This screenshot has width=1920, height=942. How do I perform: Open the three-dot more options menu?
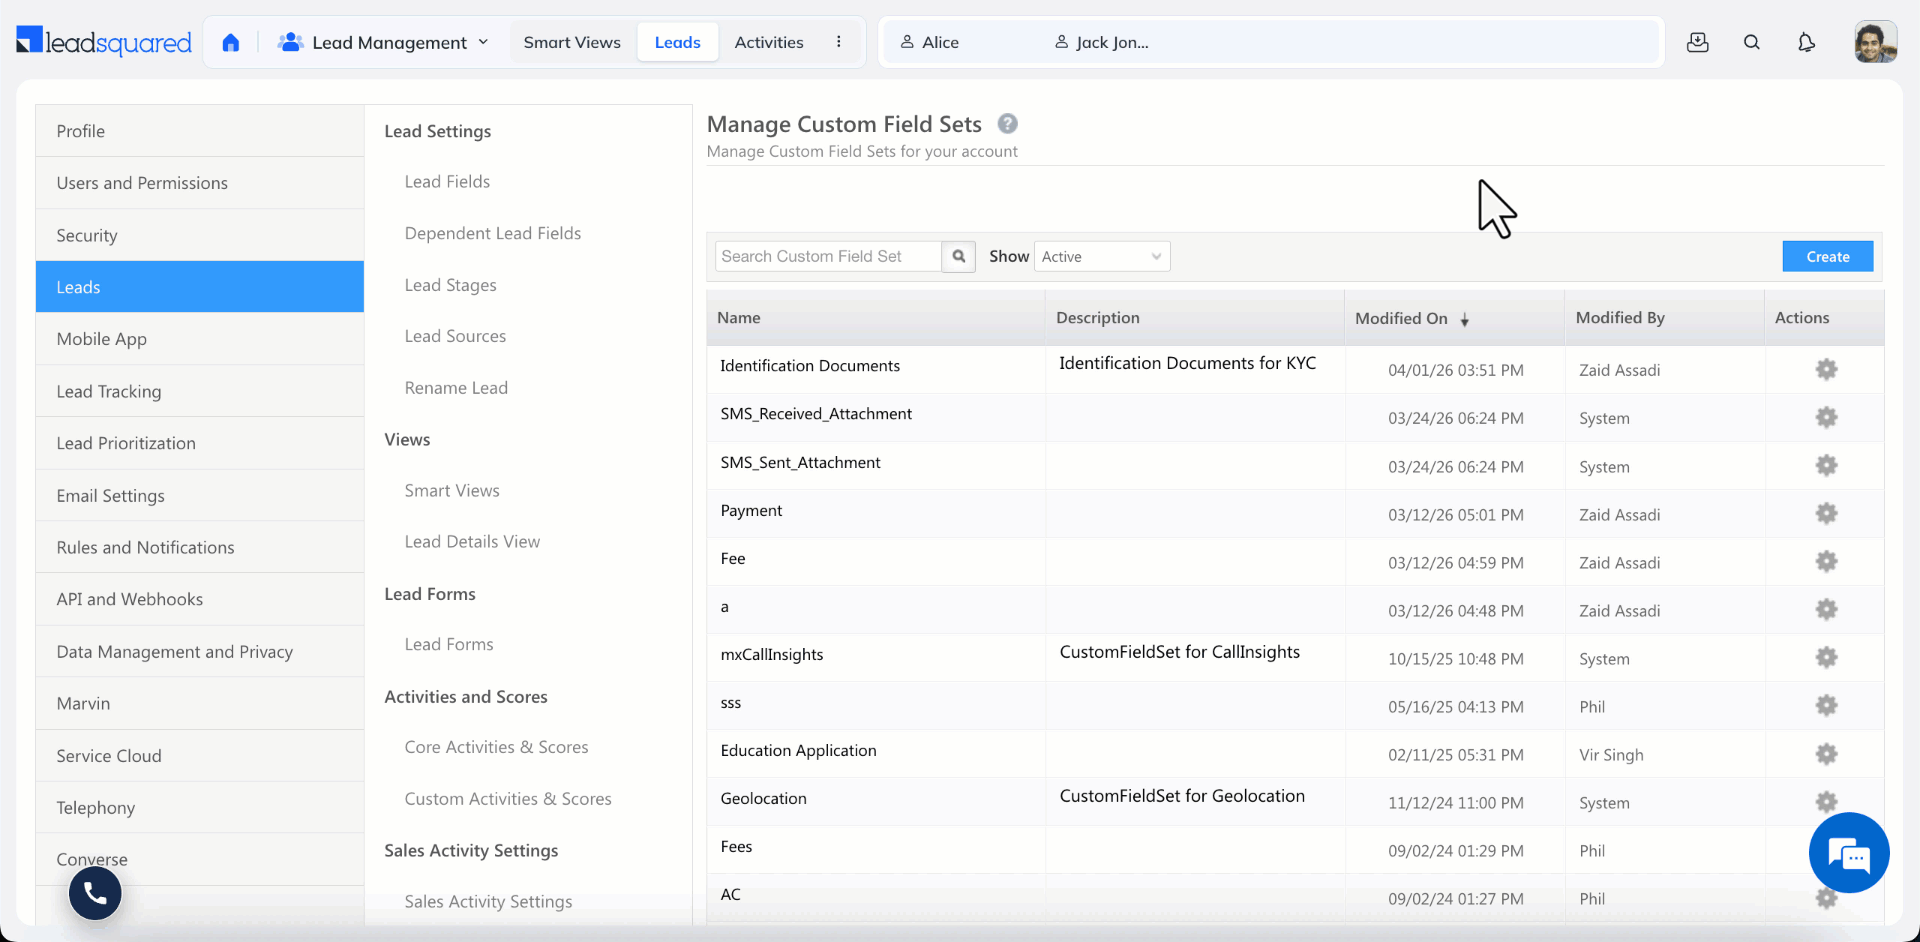point(838,42)
